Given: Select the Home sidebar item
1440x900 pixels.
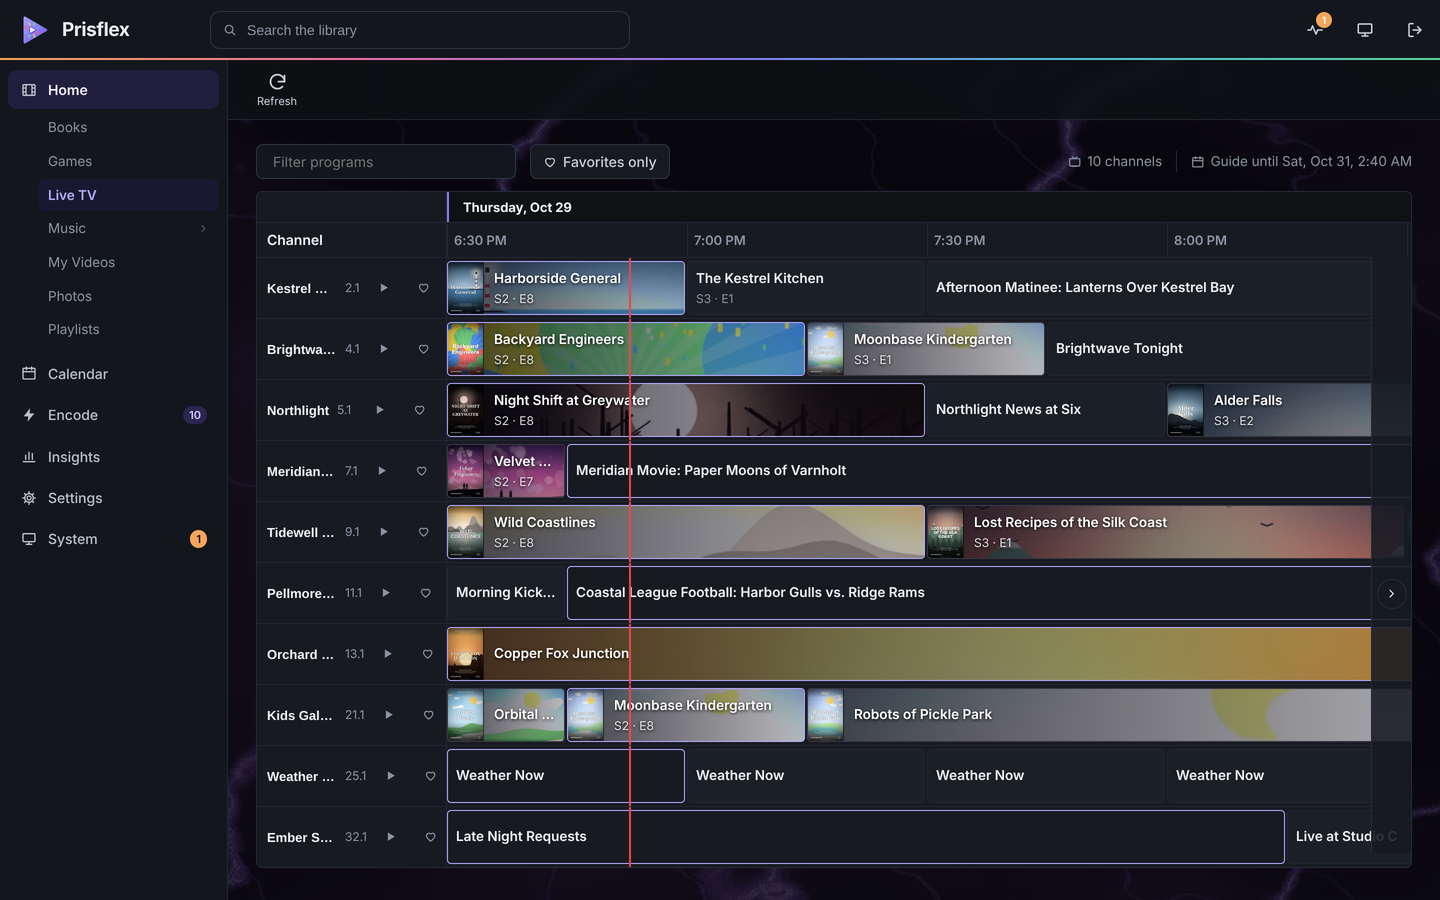Looking at the screenshot, I should 113,90.
